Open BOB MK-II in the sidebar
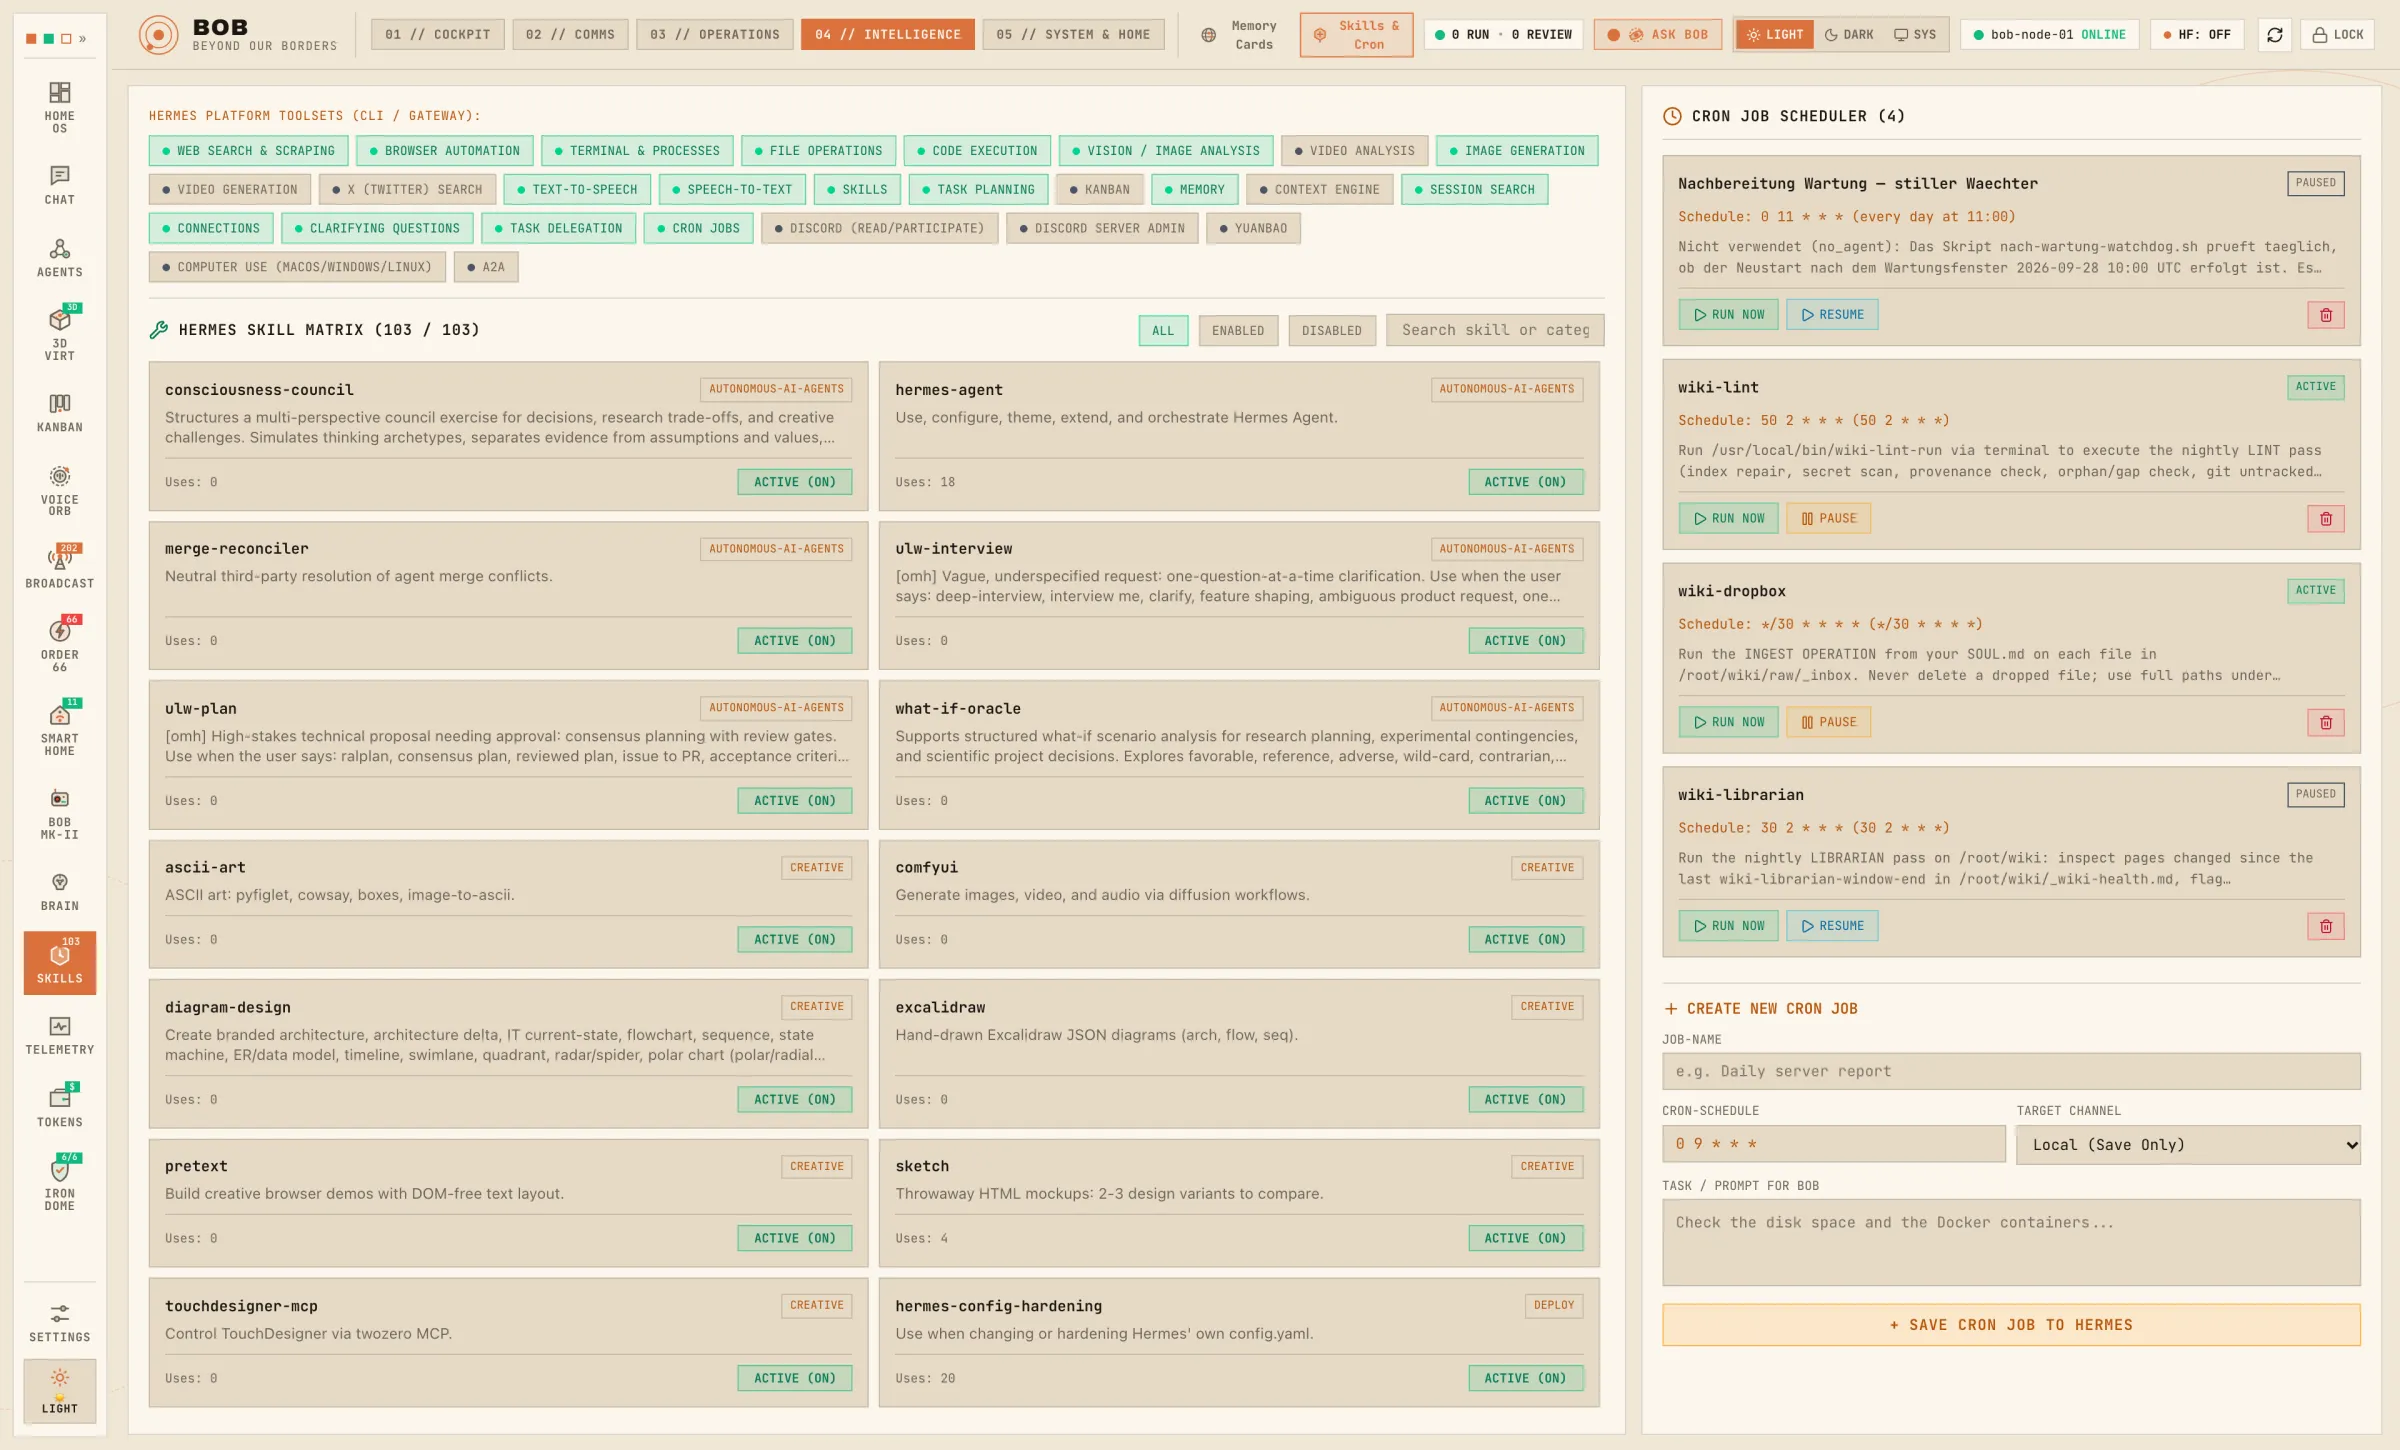The height and width of the screenshot is (1450, 2400). (59, 813)
